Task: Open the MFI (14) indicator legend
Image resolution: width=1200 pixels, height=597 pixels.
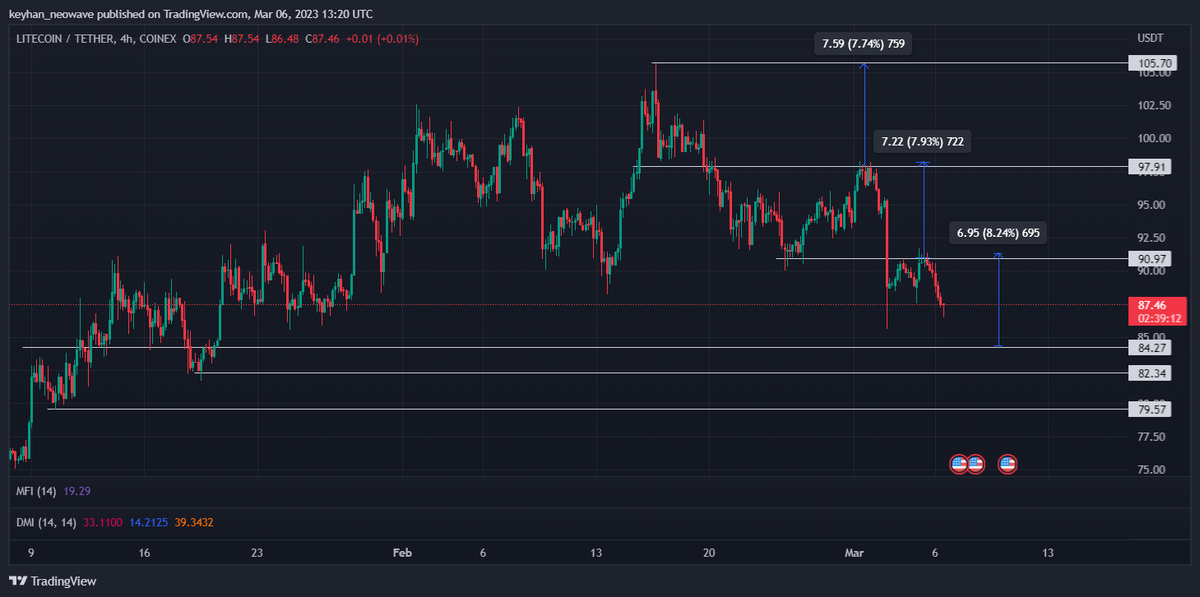Action: pos(36,492)
